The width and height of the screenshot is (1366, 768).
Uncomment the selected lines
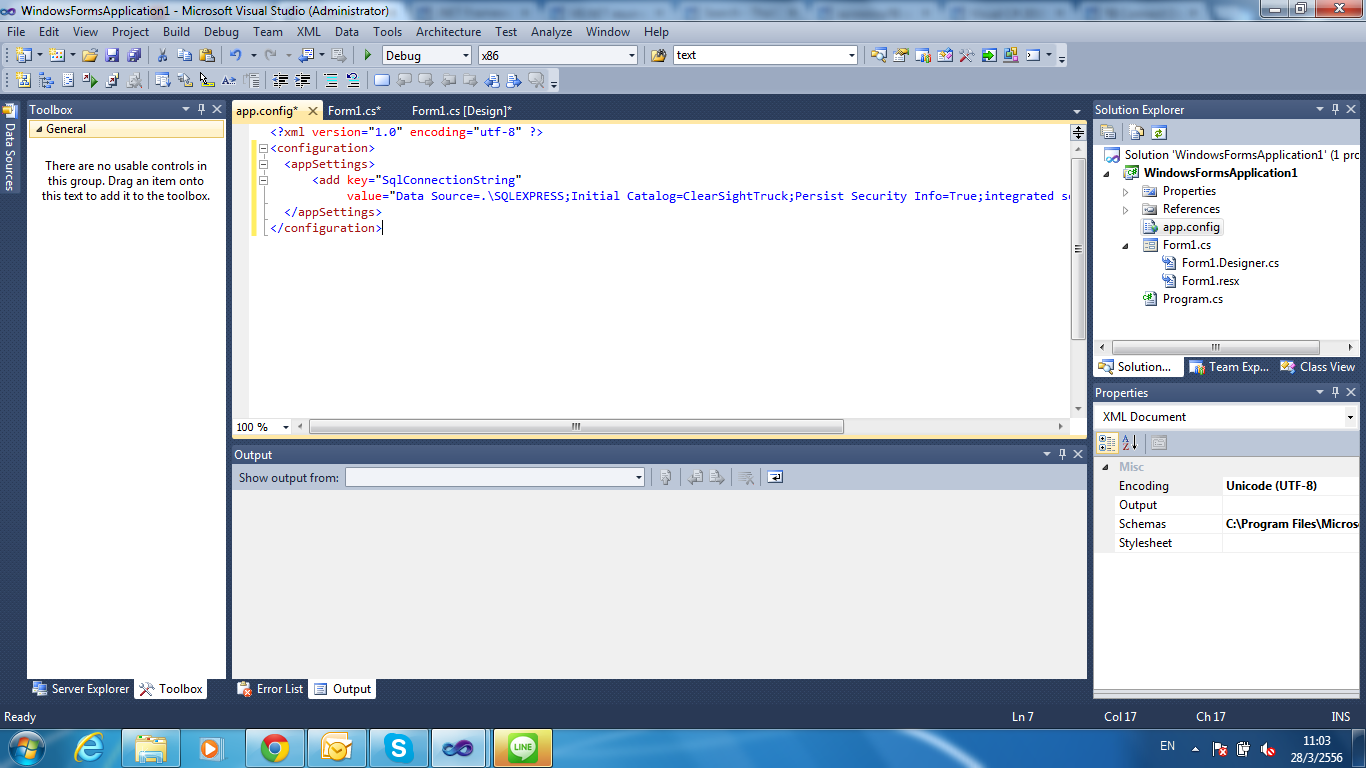coord(353,80)
